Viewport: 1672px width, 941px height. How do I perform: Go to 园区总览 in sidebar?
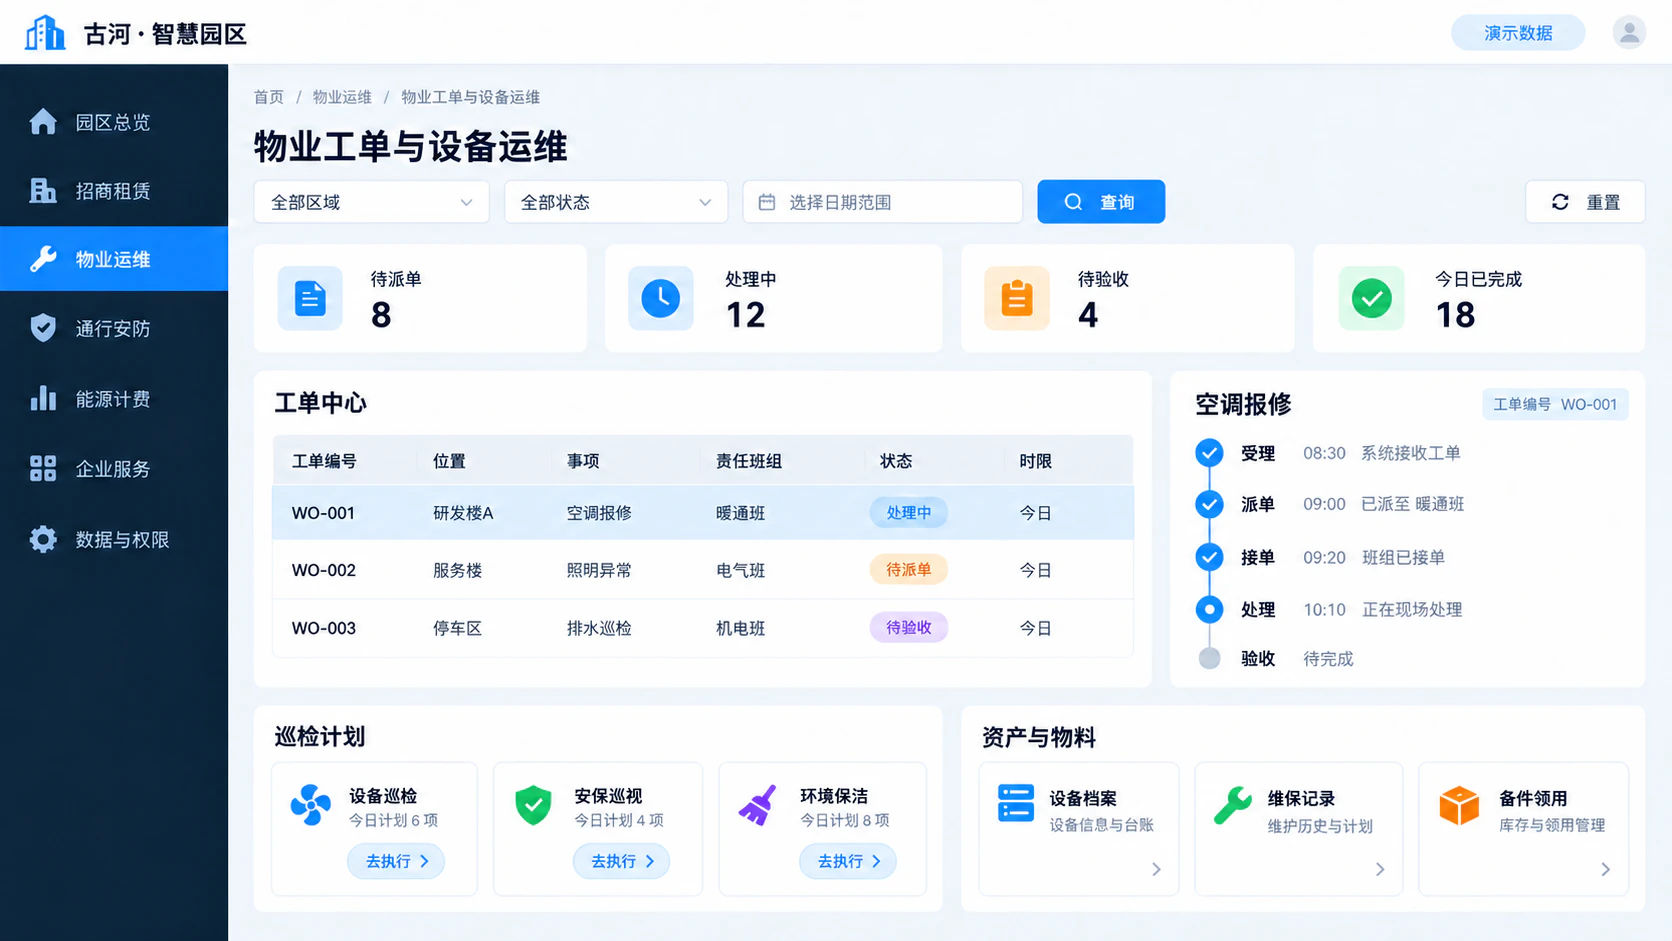pos(114,122)
